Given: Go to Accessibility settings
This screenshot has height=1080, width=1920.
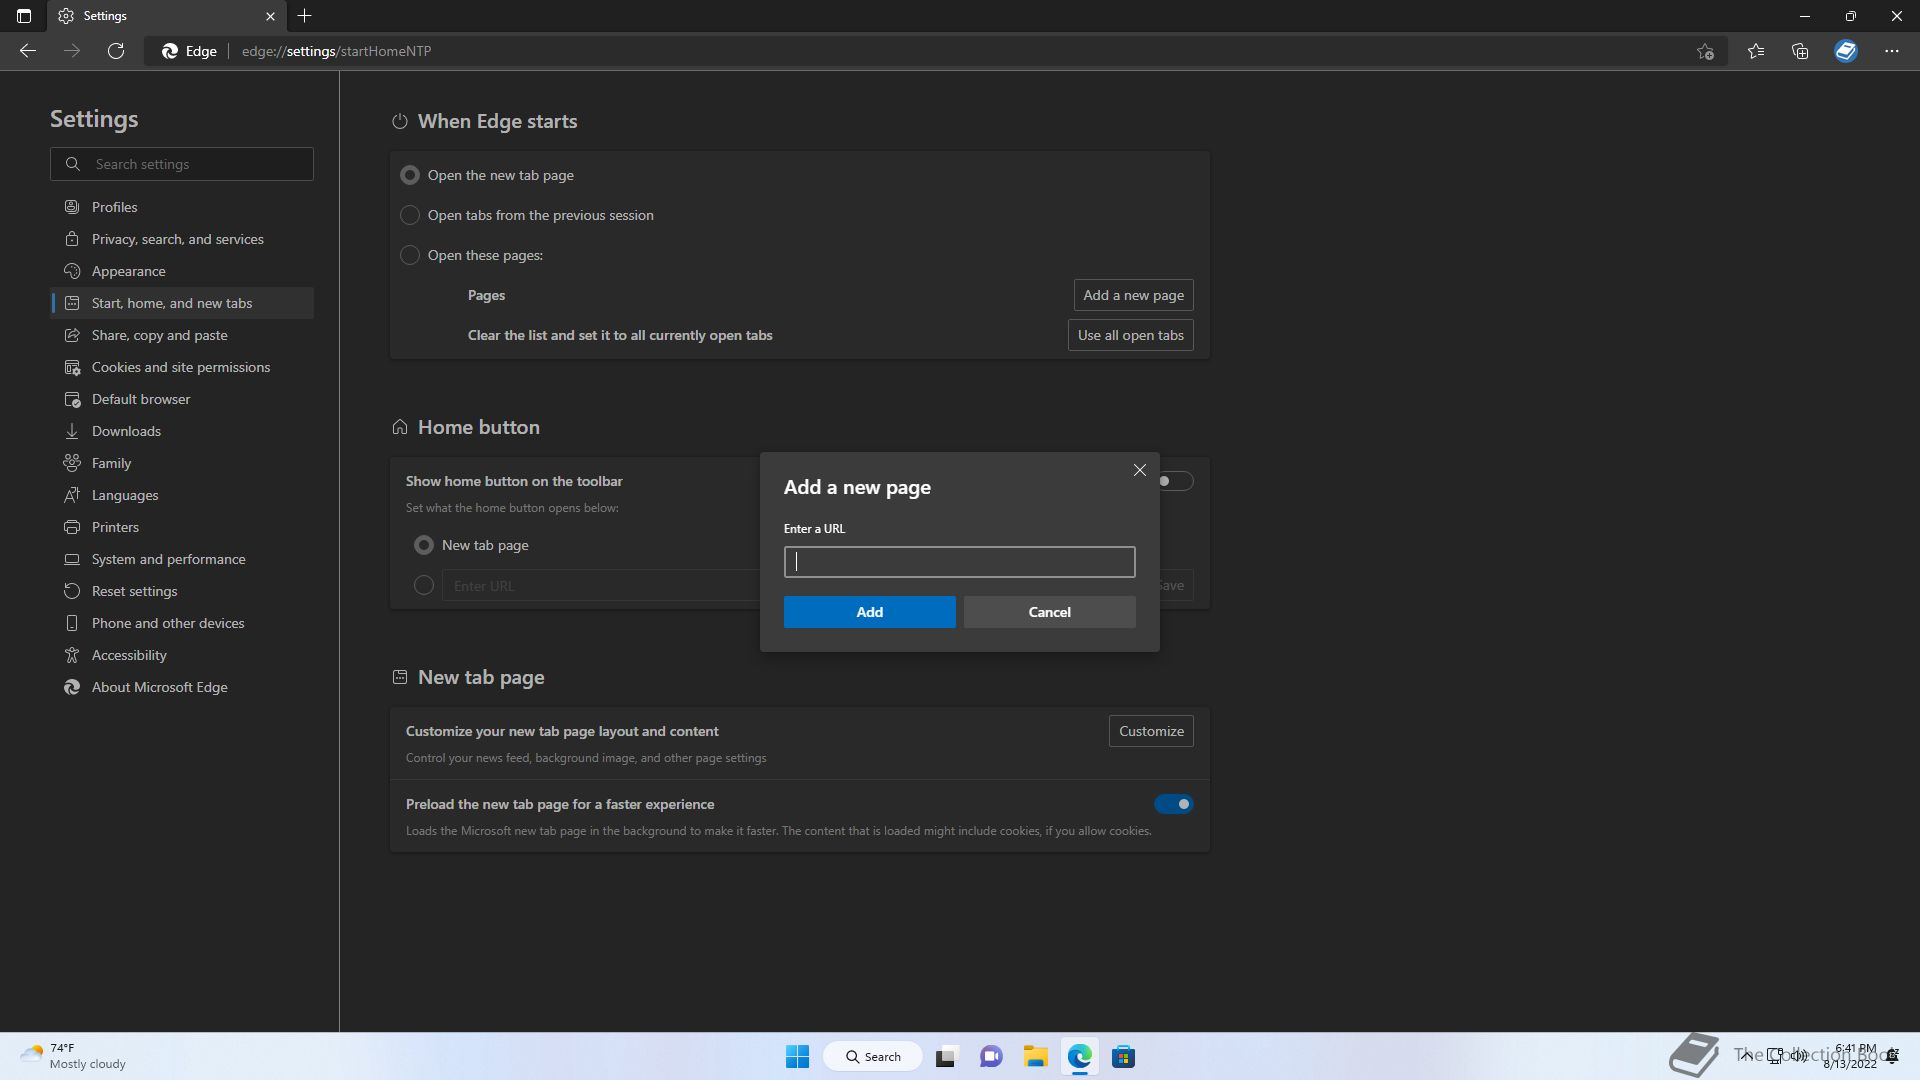Looking at the screenshot, I should pos(182,655).
